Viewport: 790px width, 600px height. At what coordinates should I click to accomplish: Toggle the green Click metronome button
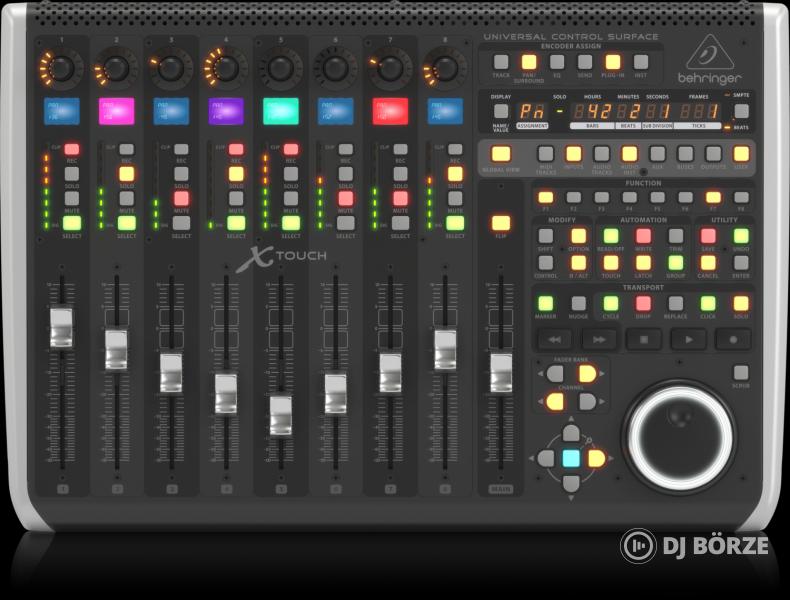[x=708, y=303]
